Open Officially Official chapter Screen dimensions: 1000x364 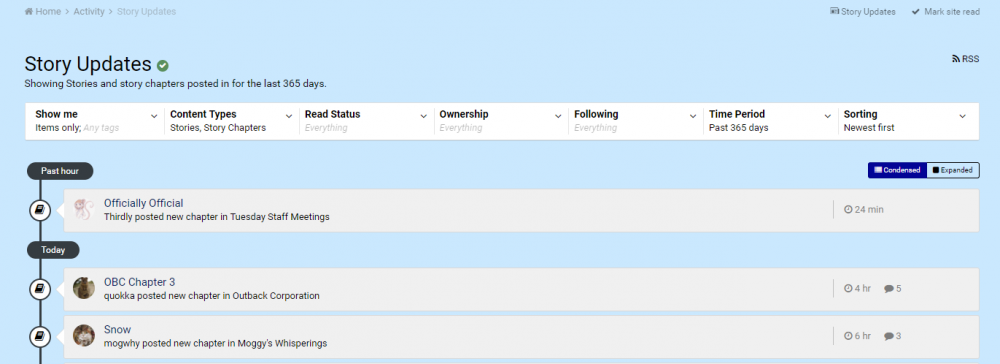[x=143, y=203]
